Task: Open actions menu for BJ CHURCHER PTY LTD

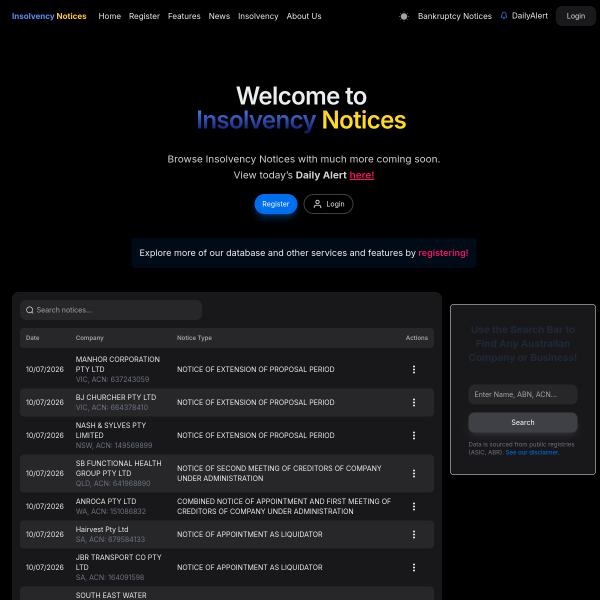Action: (414, 402)
